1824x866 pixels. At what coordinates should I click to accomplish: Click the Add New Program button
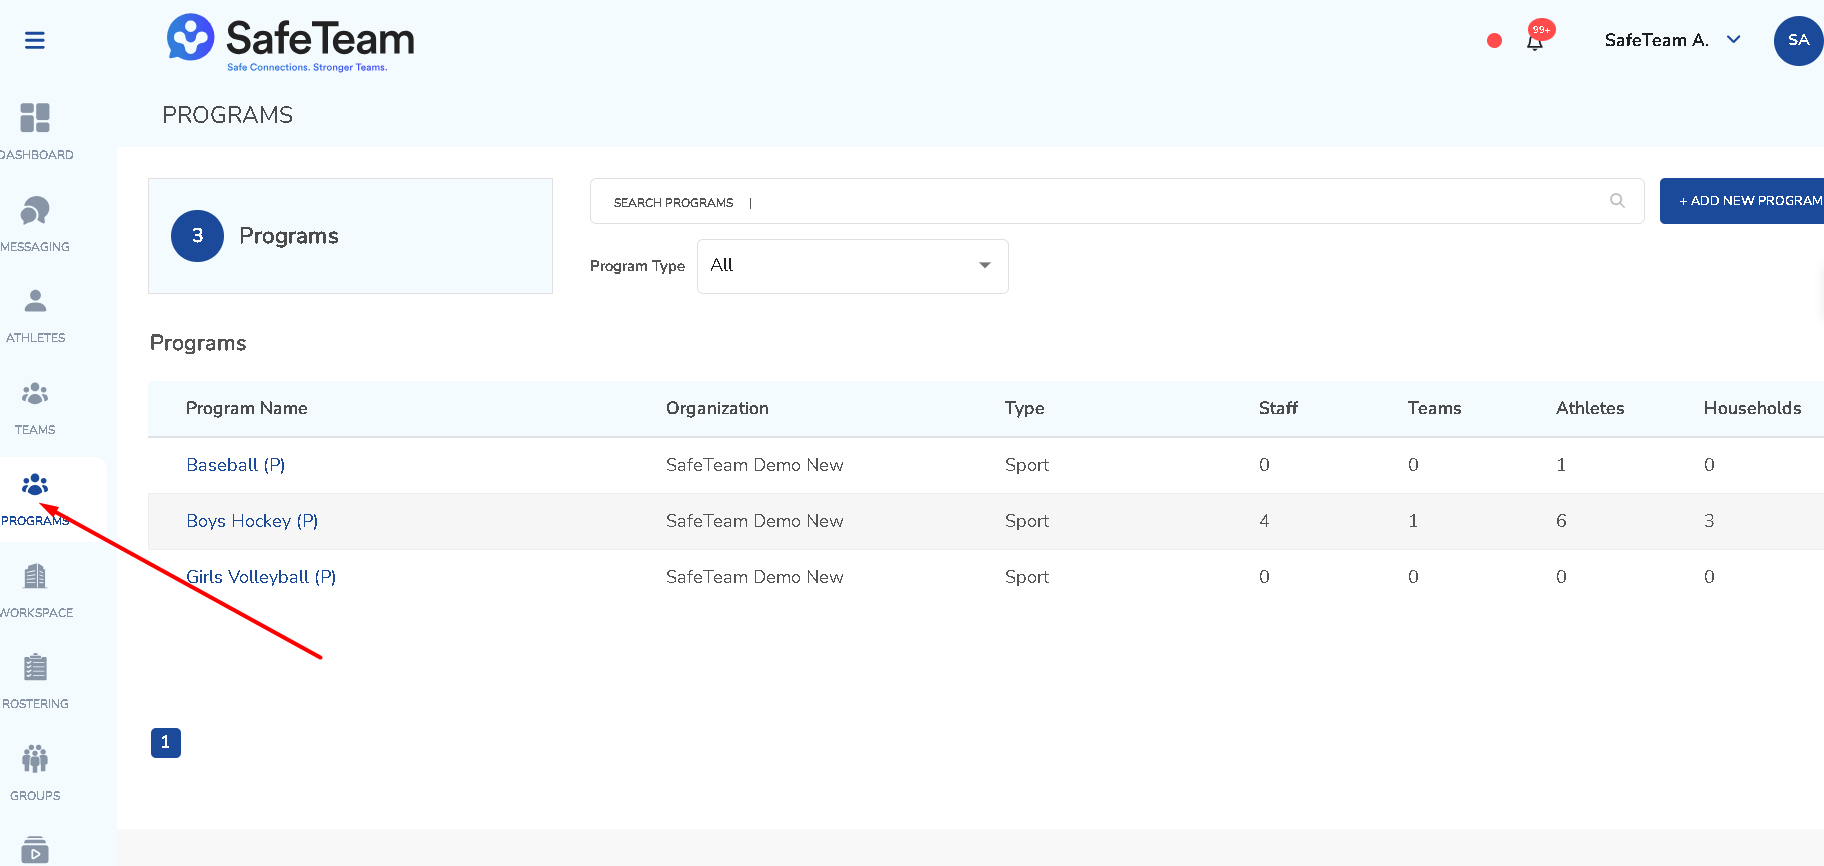1742,201
